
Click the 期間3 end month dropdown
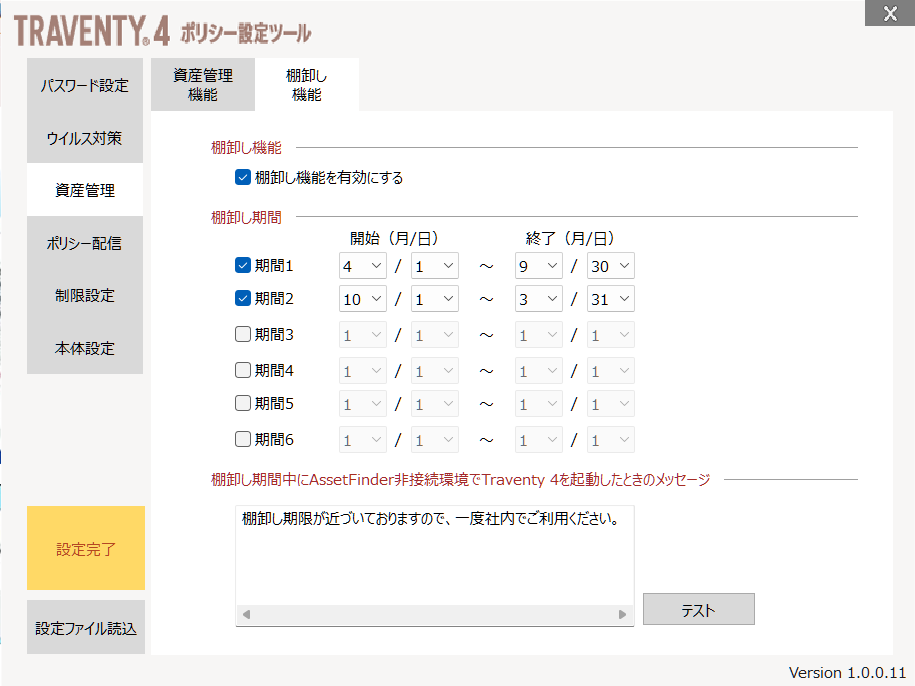pos(539,335)
